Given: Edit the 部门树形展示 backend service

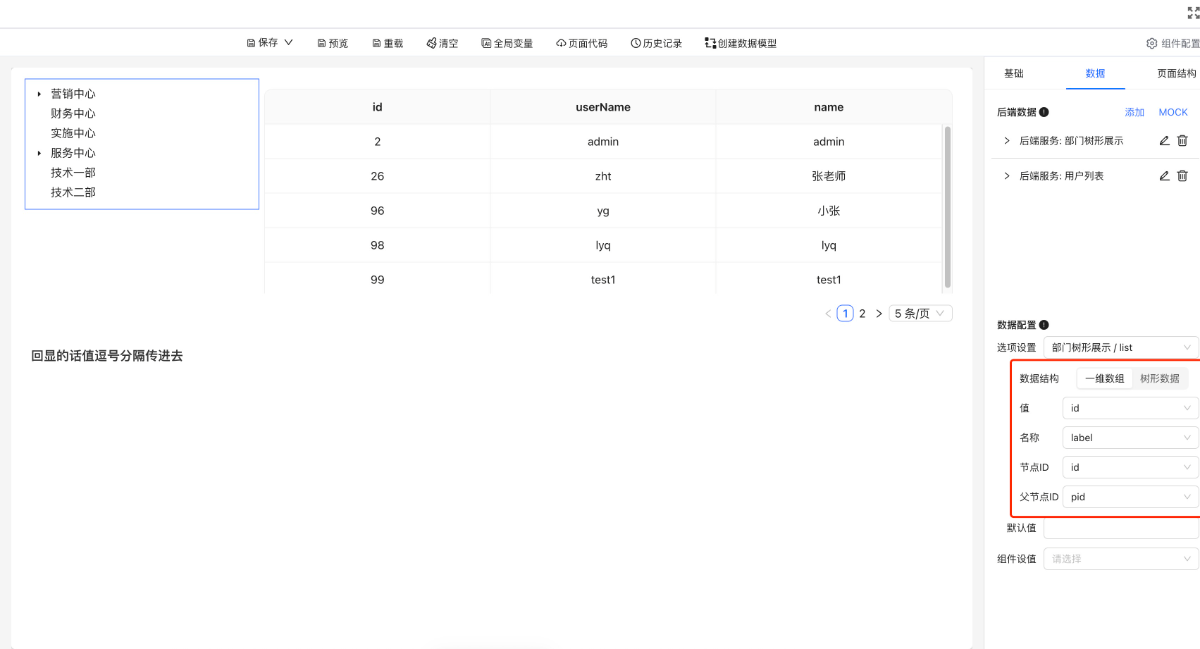Looking at the screenshot, I should (x=1164, y=141).
